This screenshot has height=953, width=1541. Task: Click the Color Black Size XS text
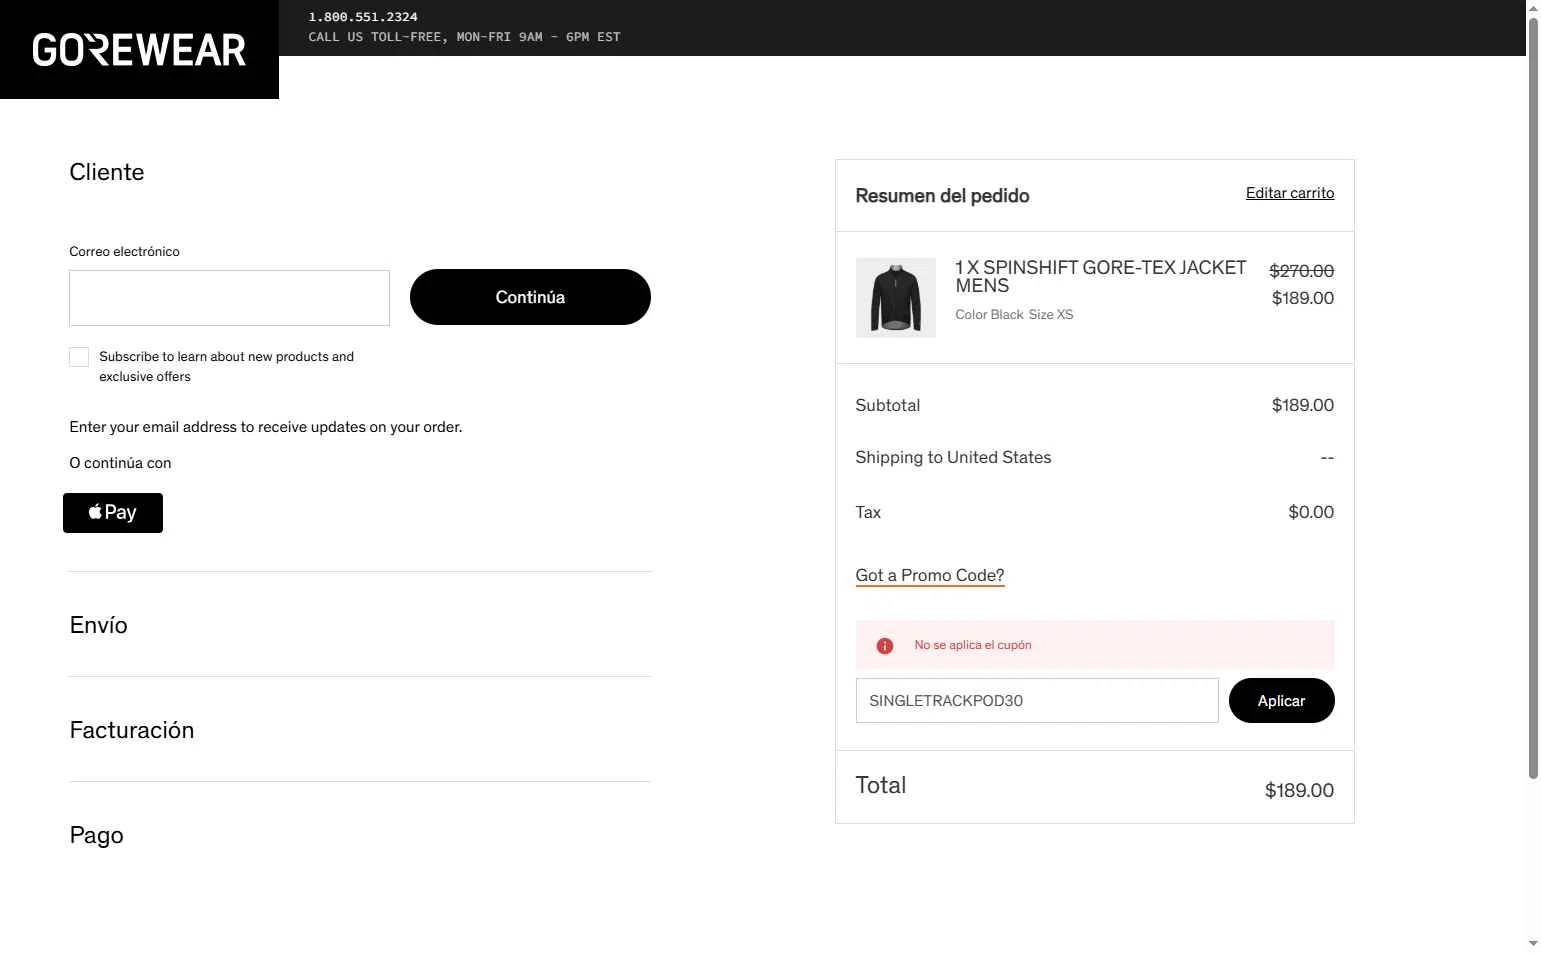(x=1014, y=314)
